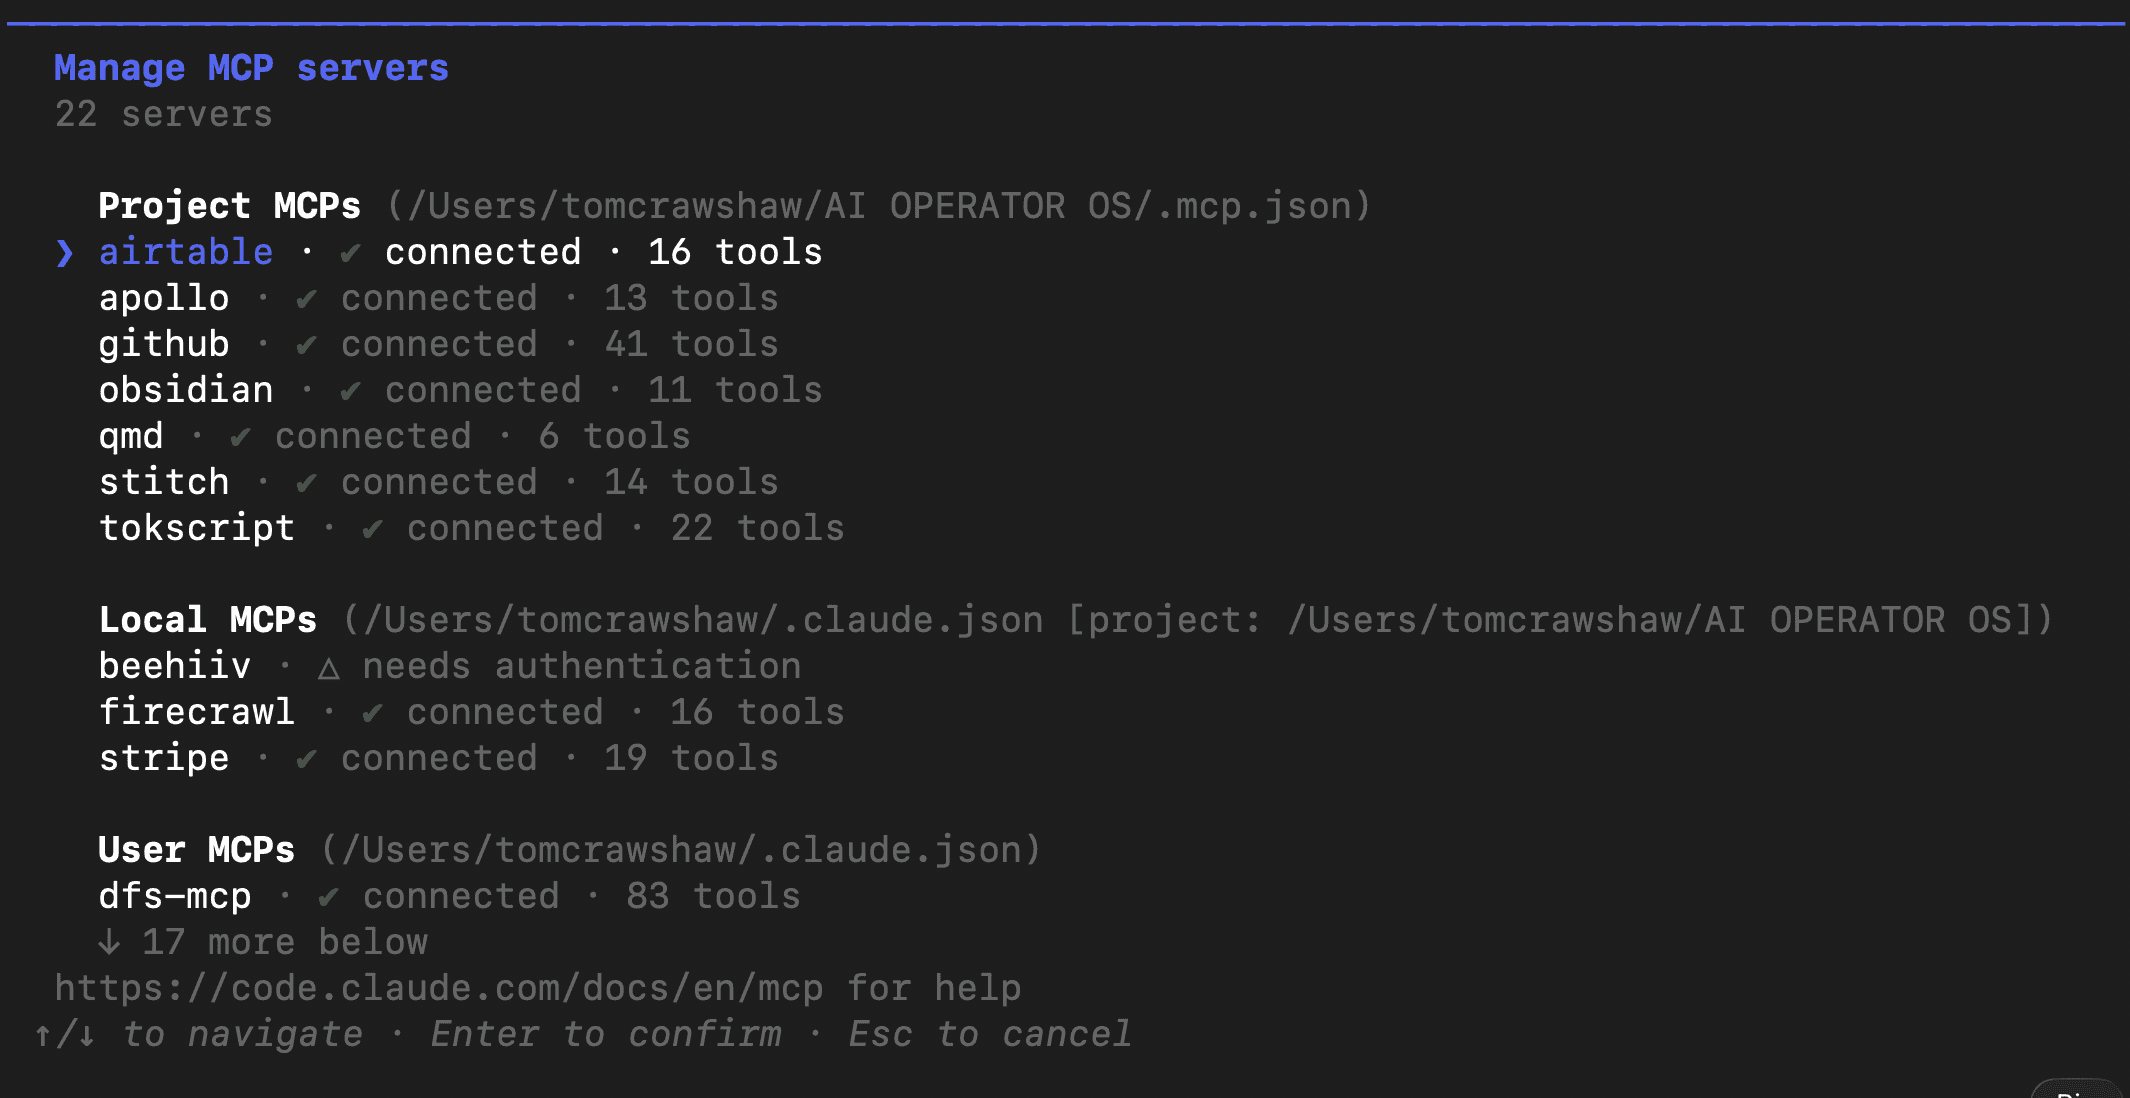Click the checkmark next to stripe
Viewport: 2130px width, 1098px height.
click(x=306, y=759)
